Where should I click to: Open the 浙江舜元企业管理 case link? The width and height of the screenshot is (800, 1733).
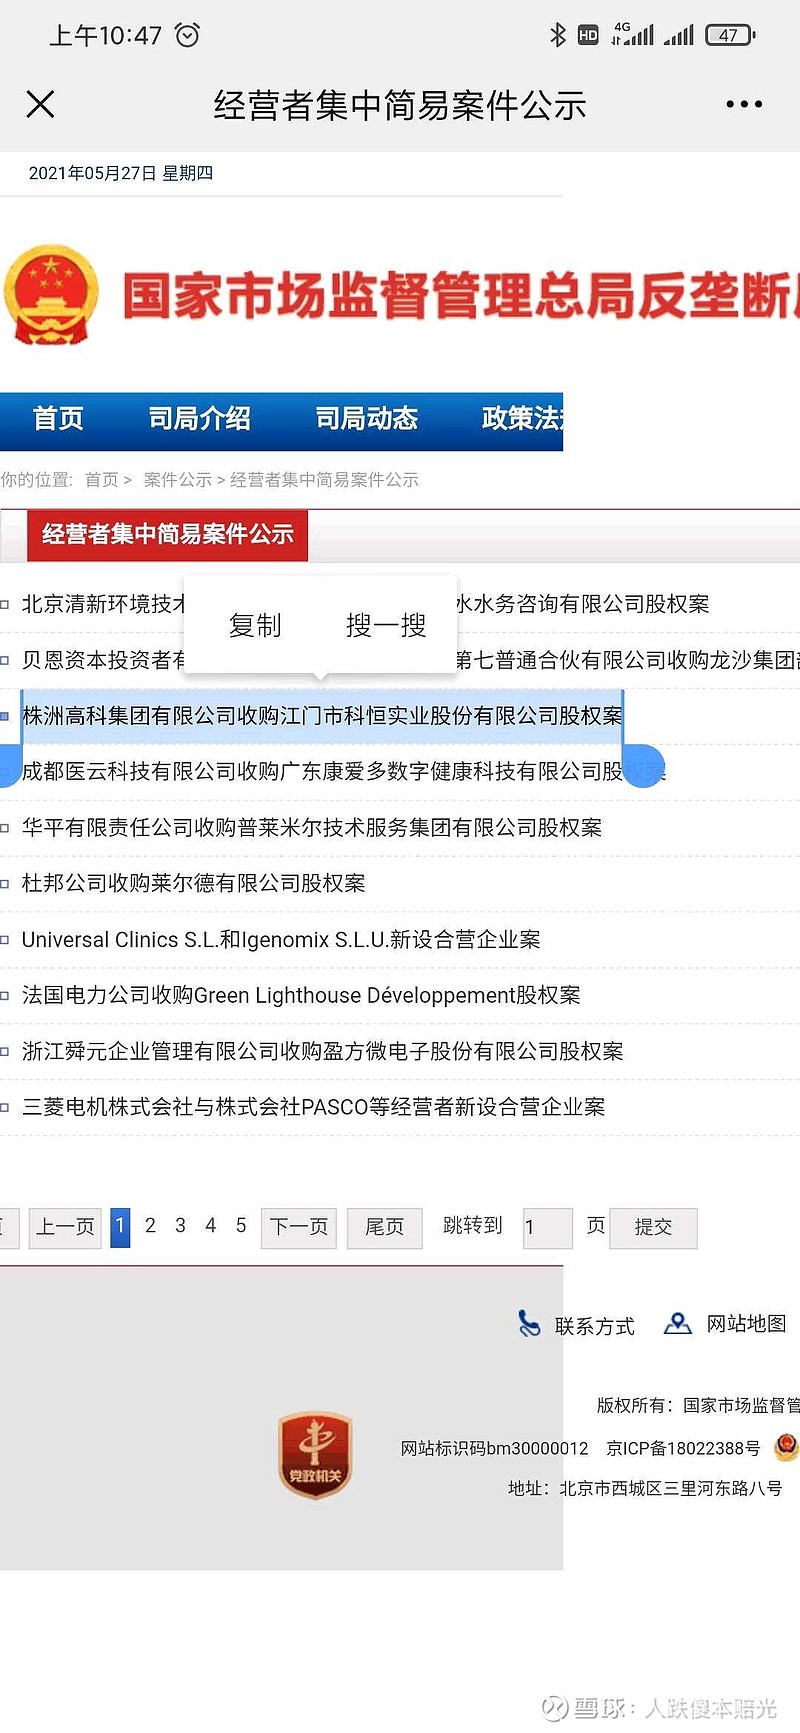click(x=322, y=1052)
